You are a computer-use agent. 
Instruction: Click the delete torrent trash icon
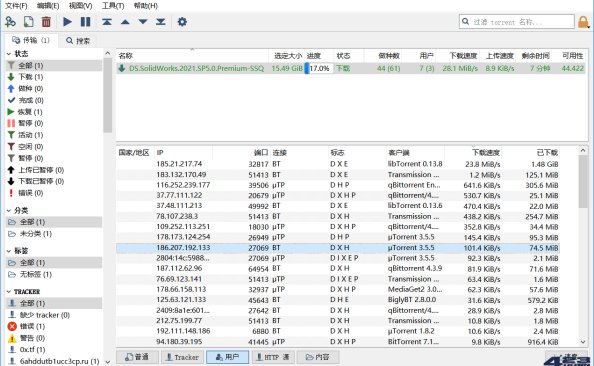click(x=46, y=22)
